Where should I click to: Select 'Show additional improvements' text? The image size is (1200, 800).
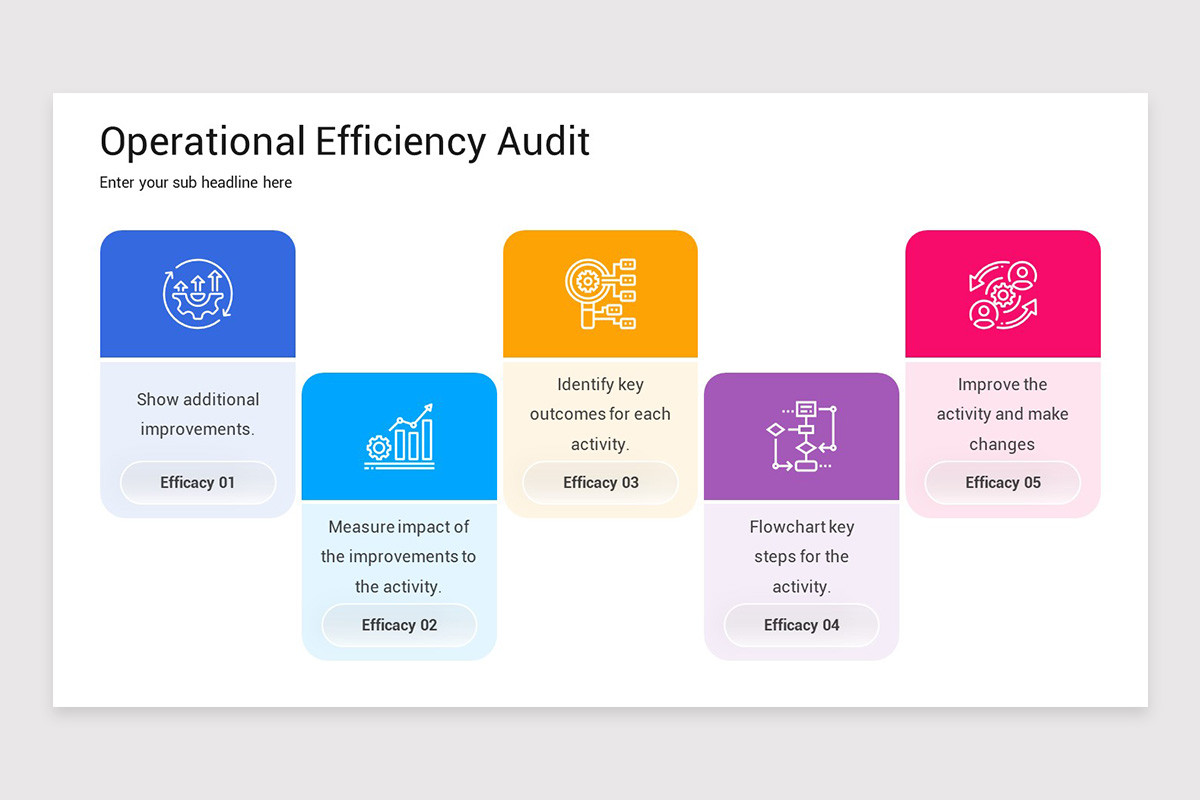pyautogui.click(x=197, y=414)
